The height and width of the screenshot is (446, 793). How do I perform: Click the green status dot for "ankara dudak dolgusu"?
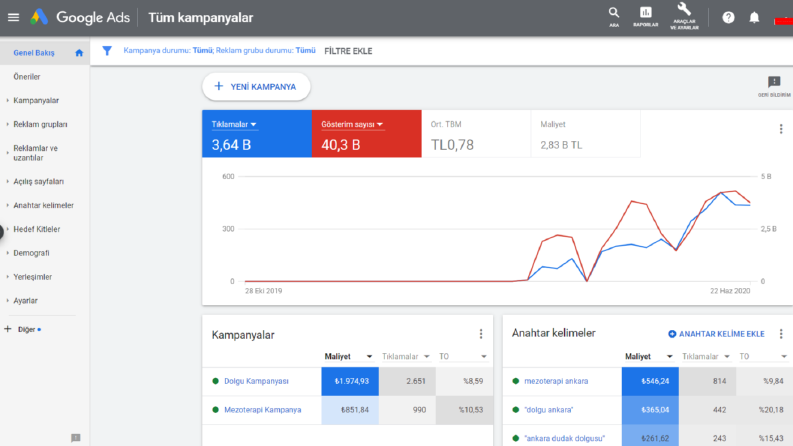(515, 438)
